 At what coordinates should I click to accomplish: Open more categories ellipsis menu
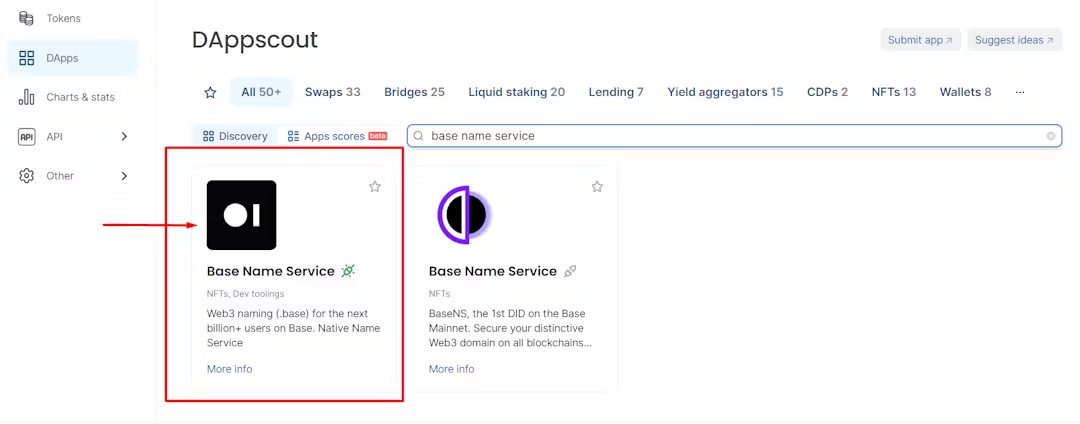tap(1020, 92)
